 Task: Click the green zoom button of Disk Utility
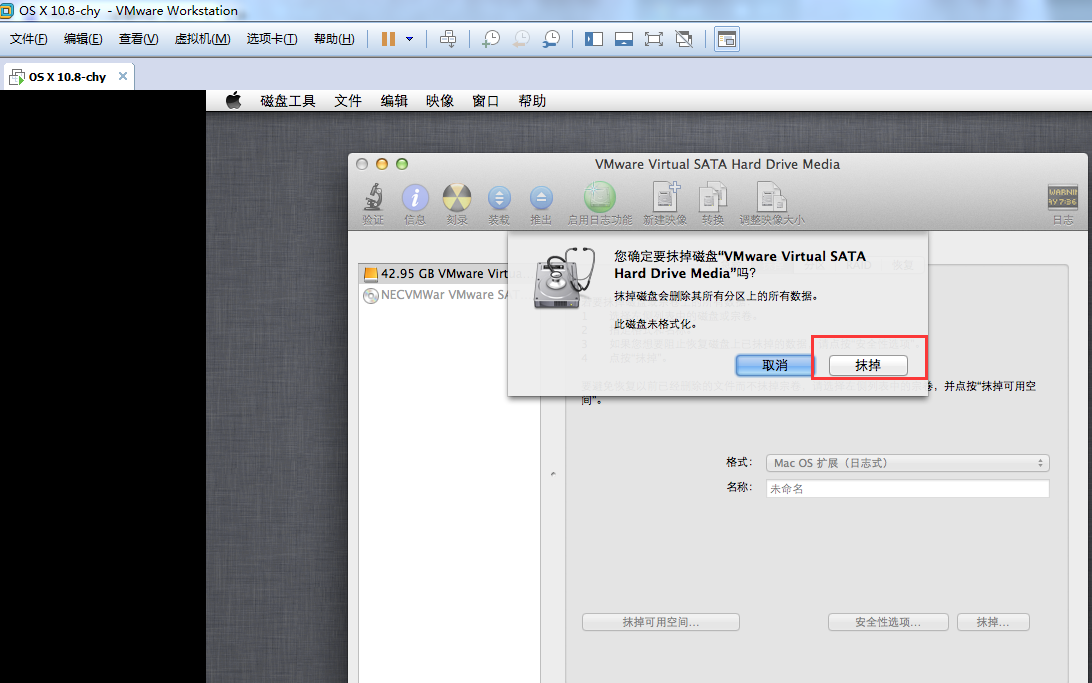(402, 164)
